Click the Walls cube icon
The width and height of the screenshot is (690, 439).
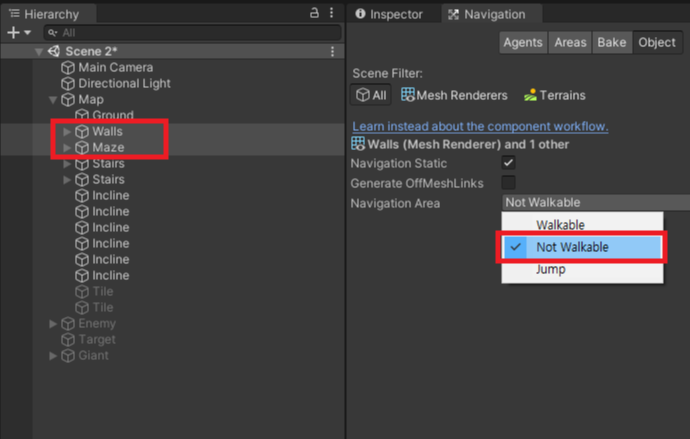pyautogui.click(x=82, y=132)
